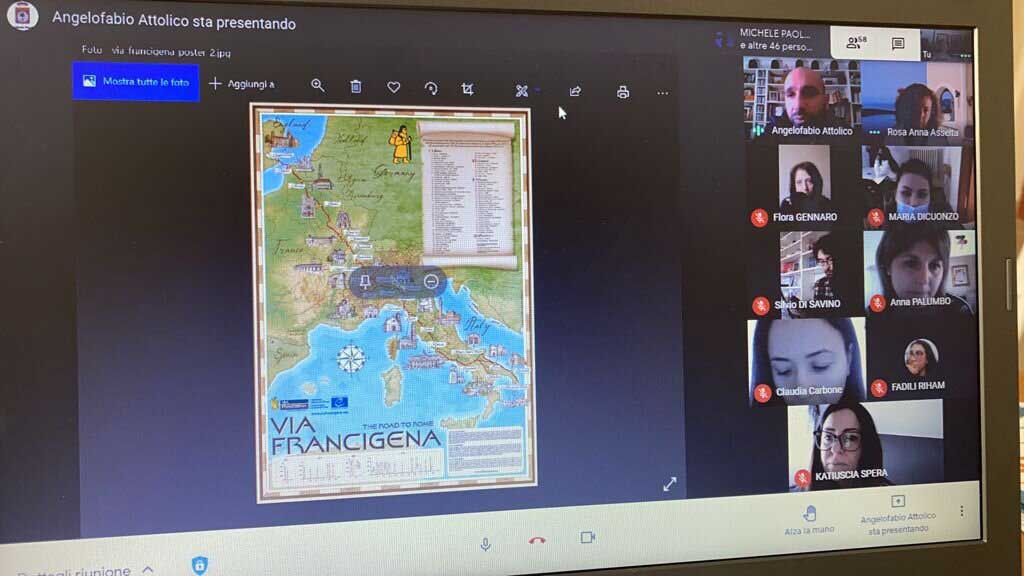Select the crop tool icon

468,89
